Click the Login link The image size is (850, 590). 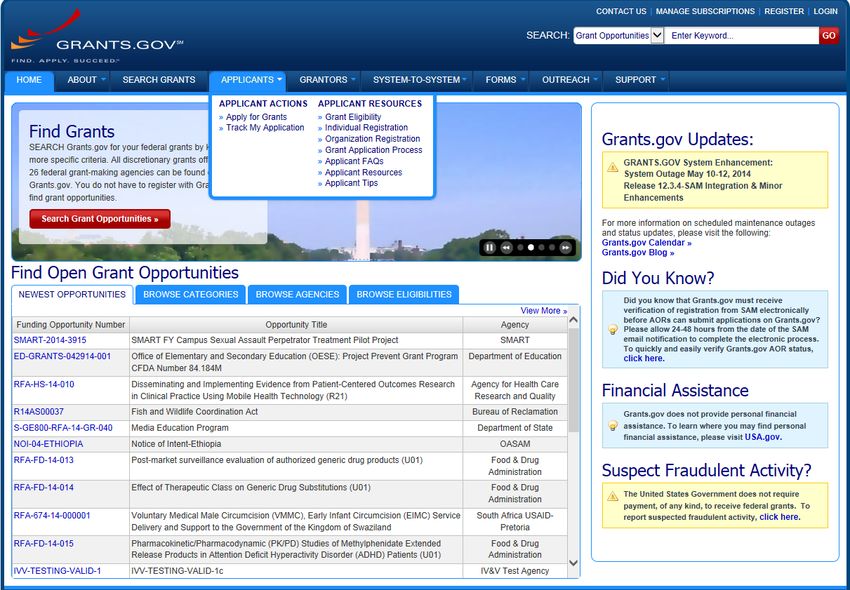point(826,11)
